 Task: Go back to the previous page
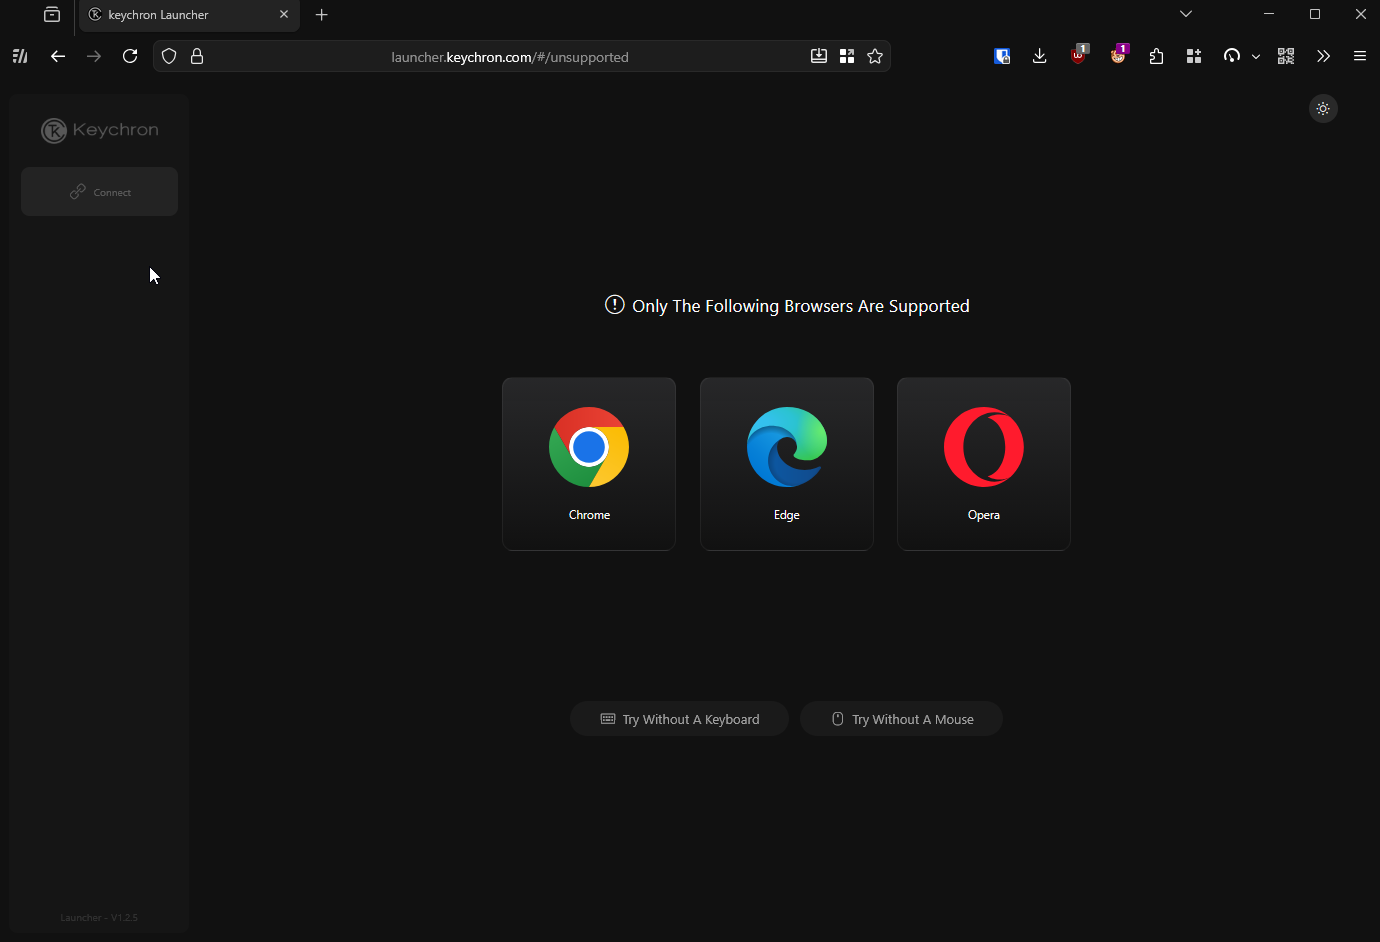[58, 56]
